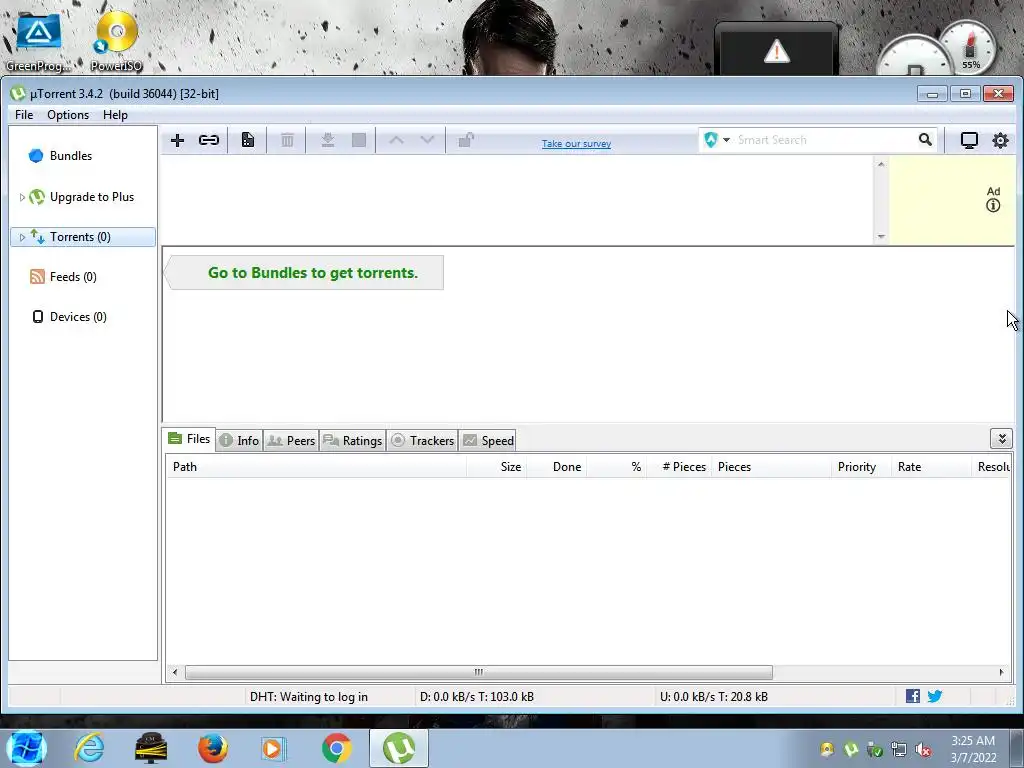
Task: Open the Facebook icon in status bar
Action: coord(913,696)
